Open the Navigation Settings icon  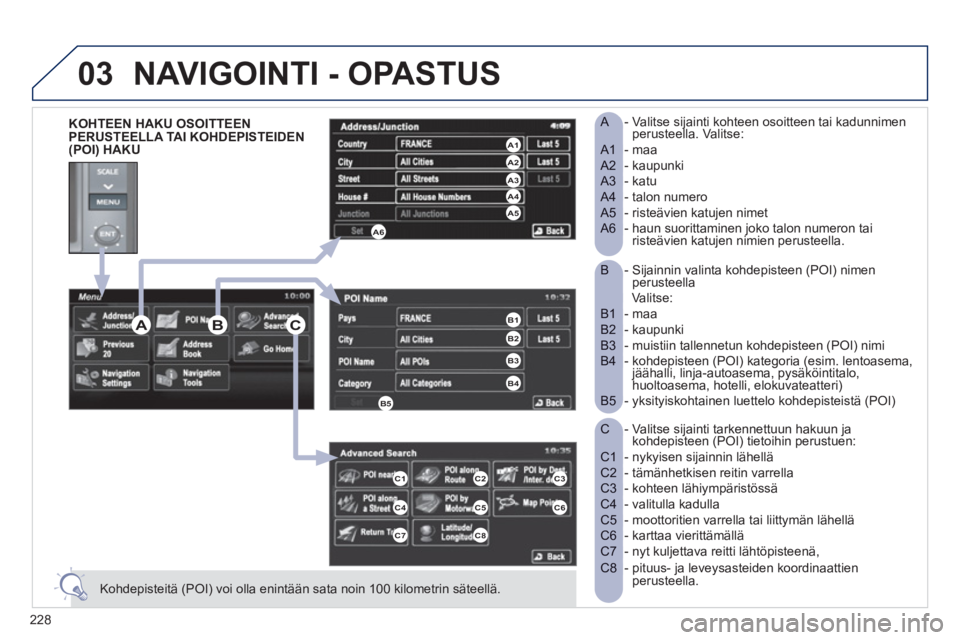point(111,378)
